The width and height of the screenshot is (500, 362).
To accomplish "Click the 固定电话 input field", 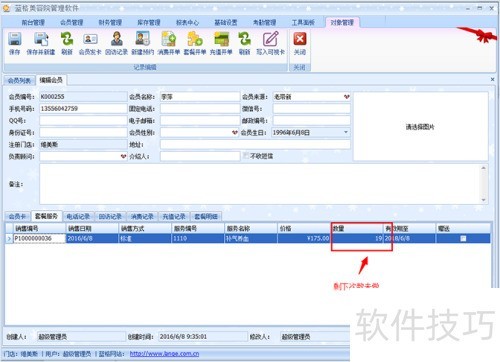I will (x=200, y=109).
